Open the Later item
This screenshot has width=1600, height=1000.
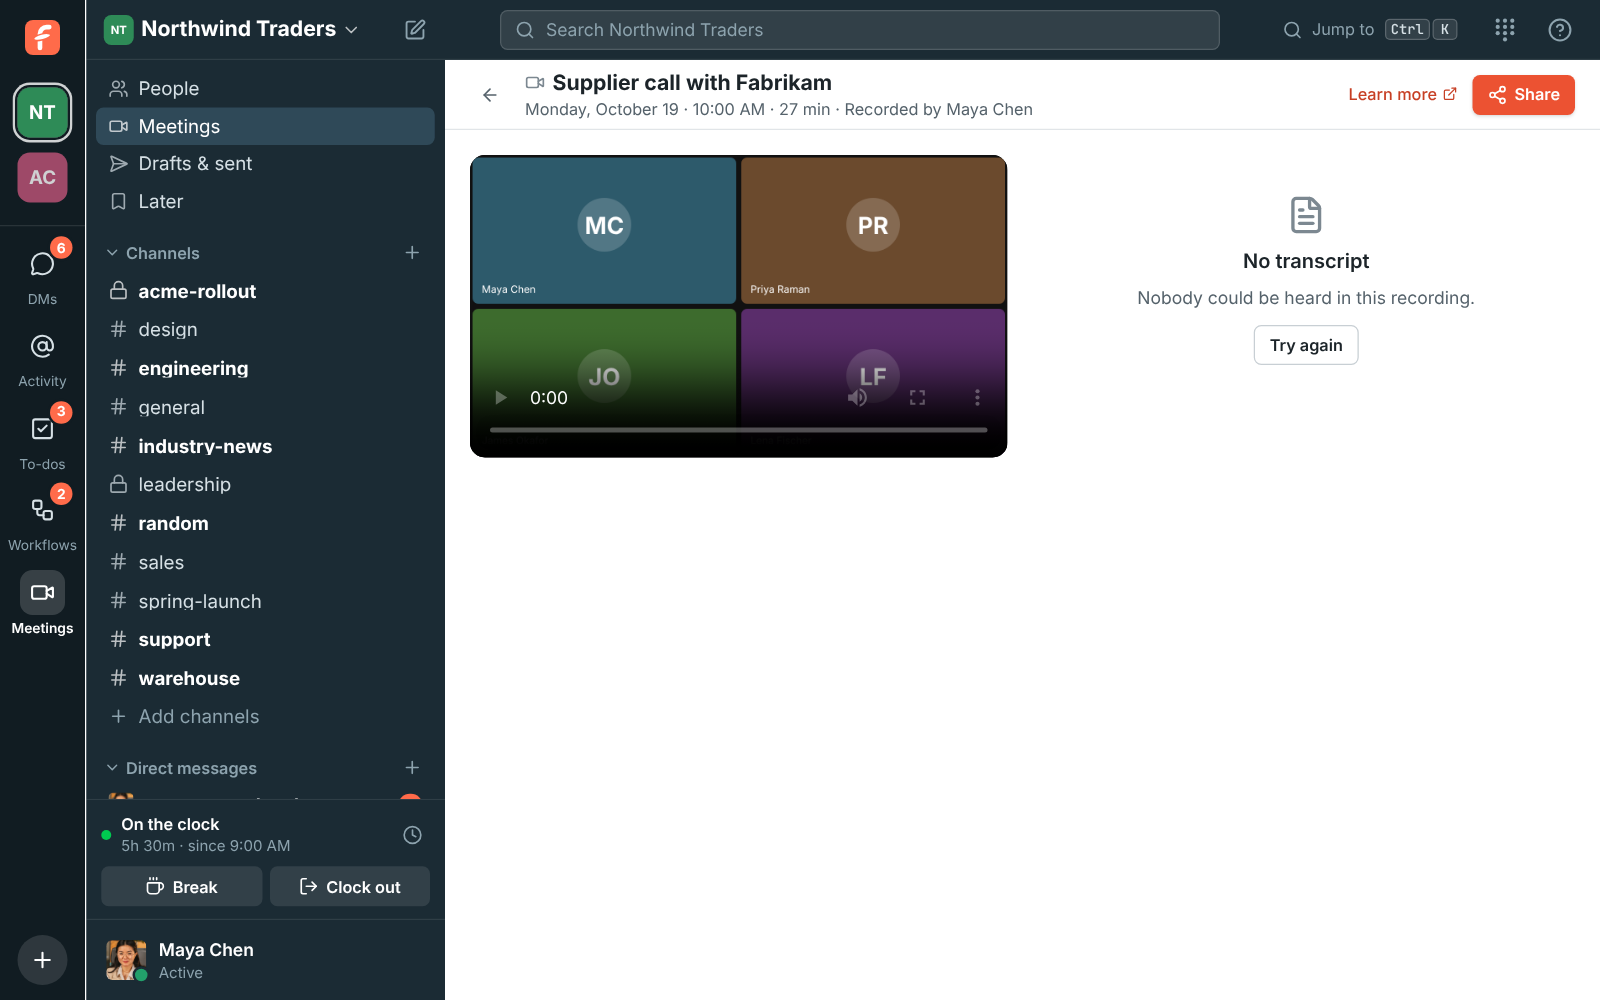tap(265, 201)
